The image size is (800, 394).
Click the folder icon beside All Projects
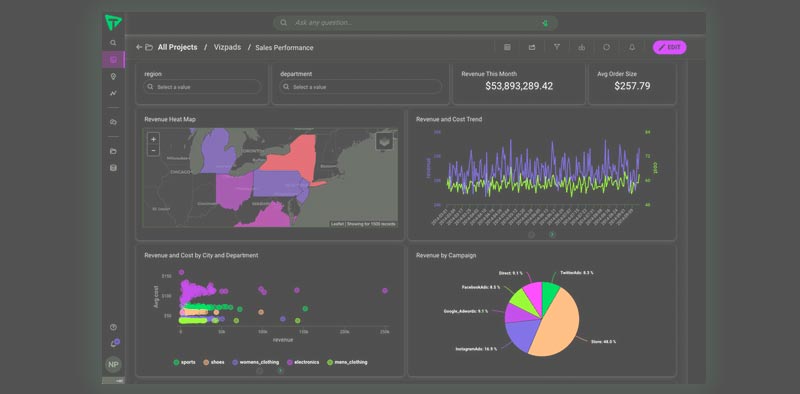(x=149, y=47)
